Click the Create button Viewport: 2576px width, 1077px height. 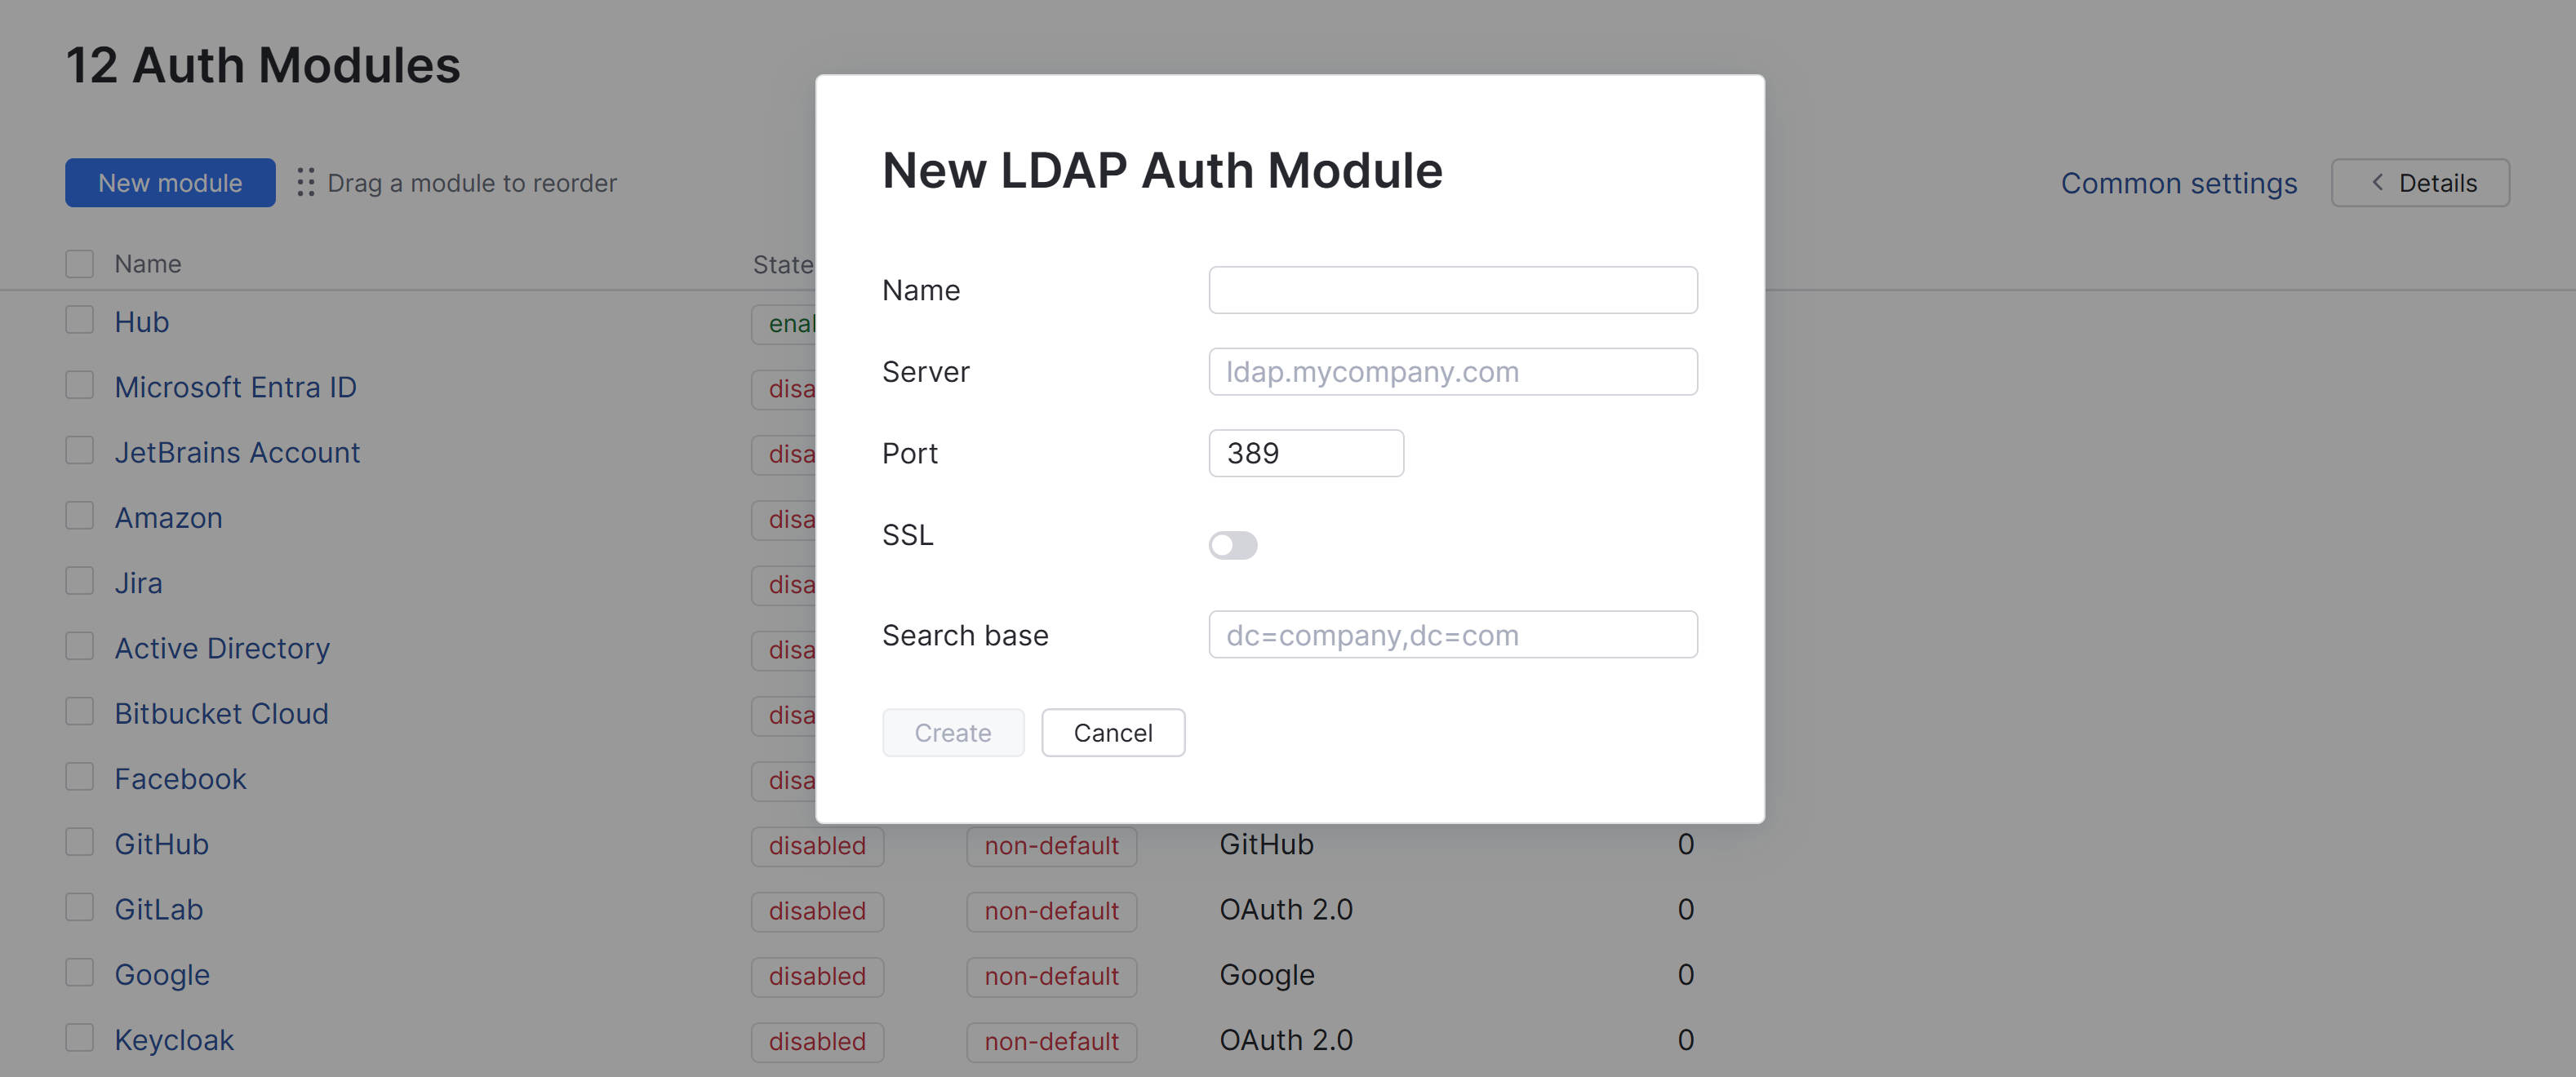pyautogui.click(x=952, y=733)
